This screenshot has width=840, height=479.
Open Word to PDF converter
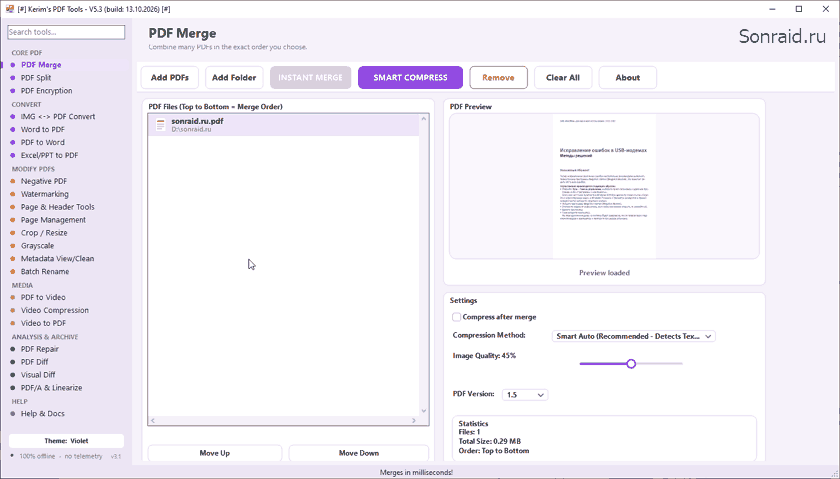pyautogui.click(x=42, y=129)
